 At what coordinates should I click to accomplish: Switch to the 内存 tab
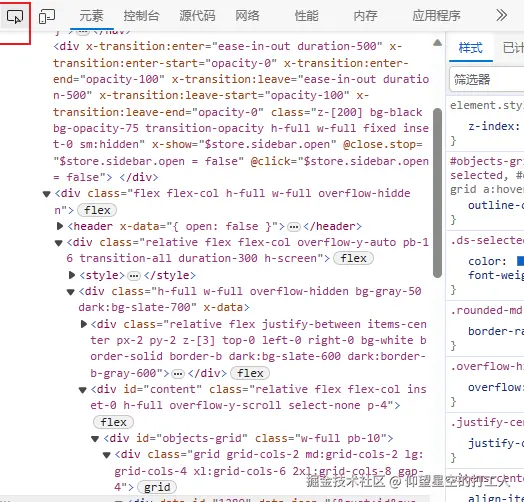coord(365,16)
